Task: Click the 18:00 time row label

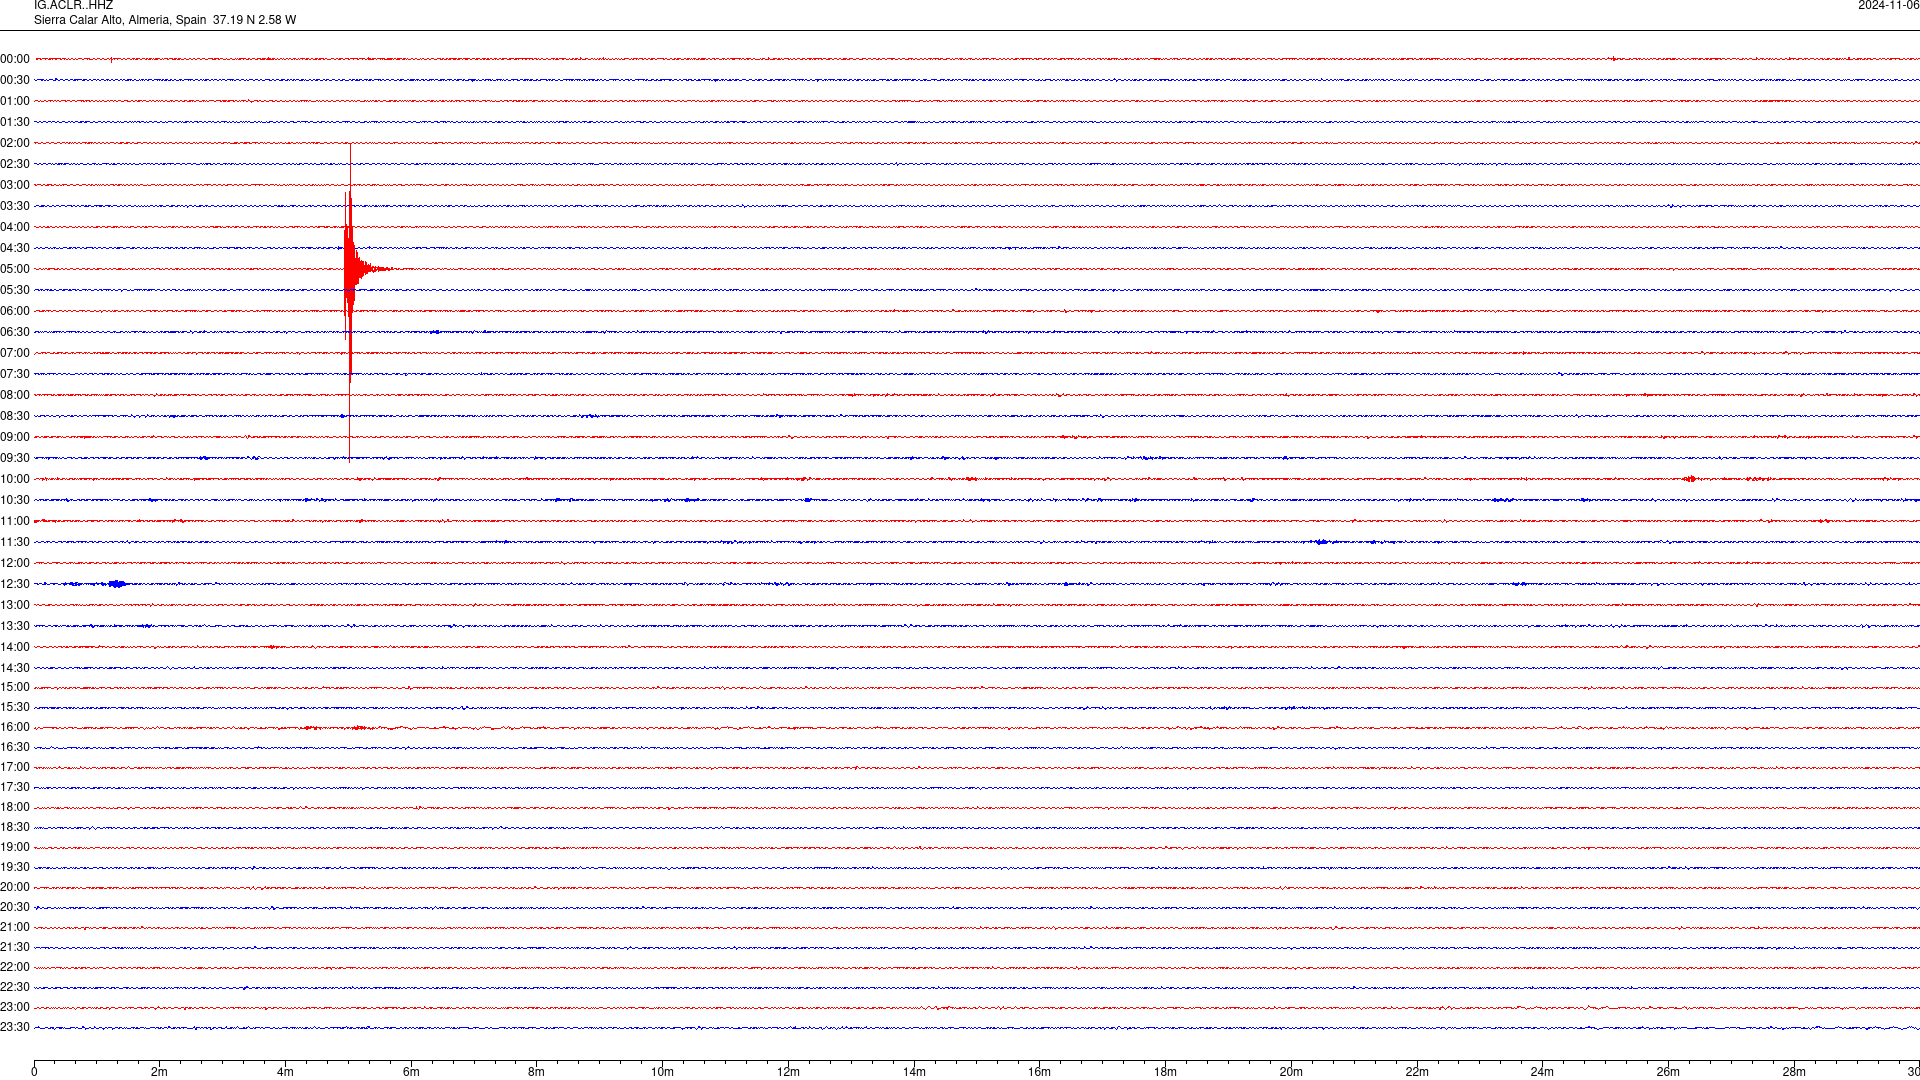Action: point(15,807)
